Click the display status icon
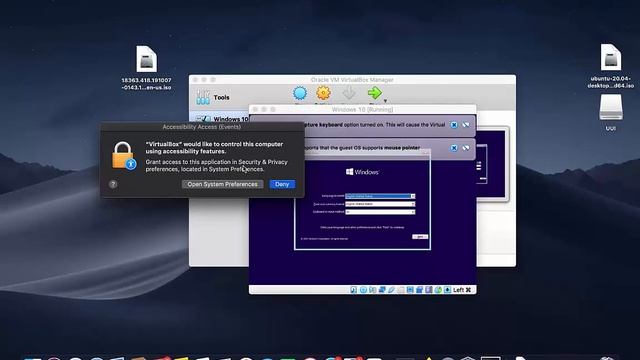The height and width of the screenshot is (360, 640). click(410, 290)
